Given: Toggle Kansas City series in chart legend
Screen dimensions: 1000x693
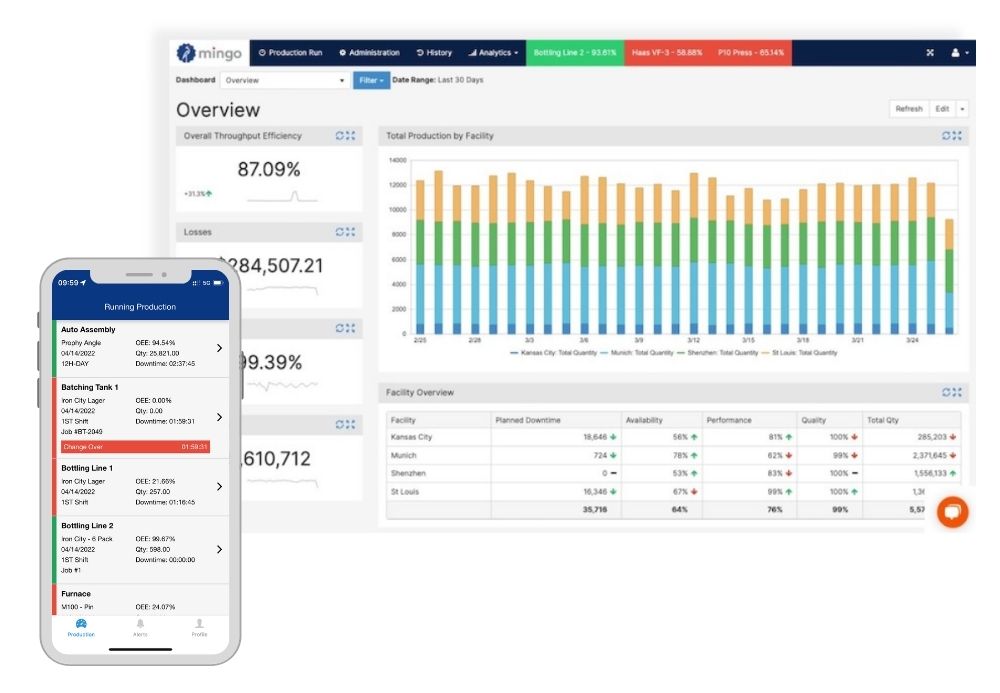Looking at the screenshot, I should point(554,353).
